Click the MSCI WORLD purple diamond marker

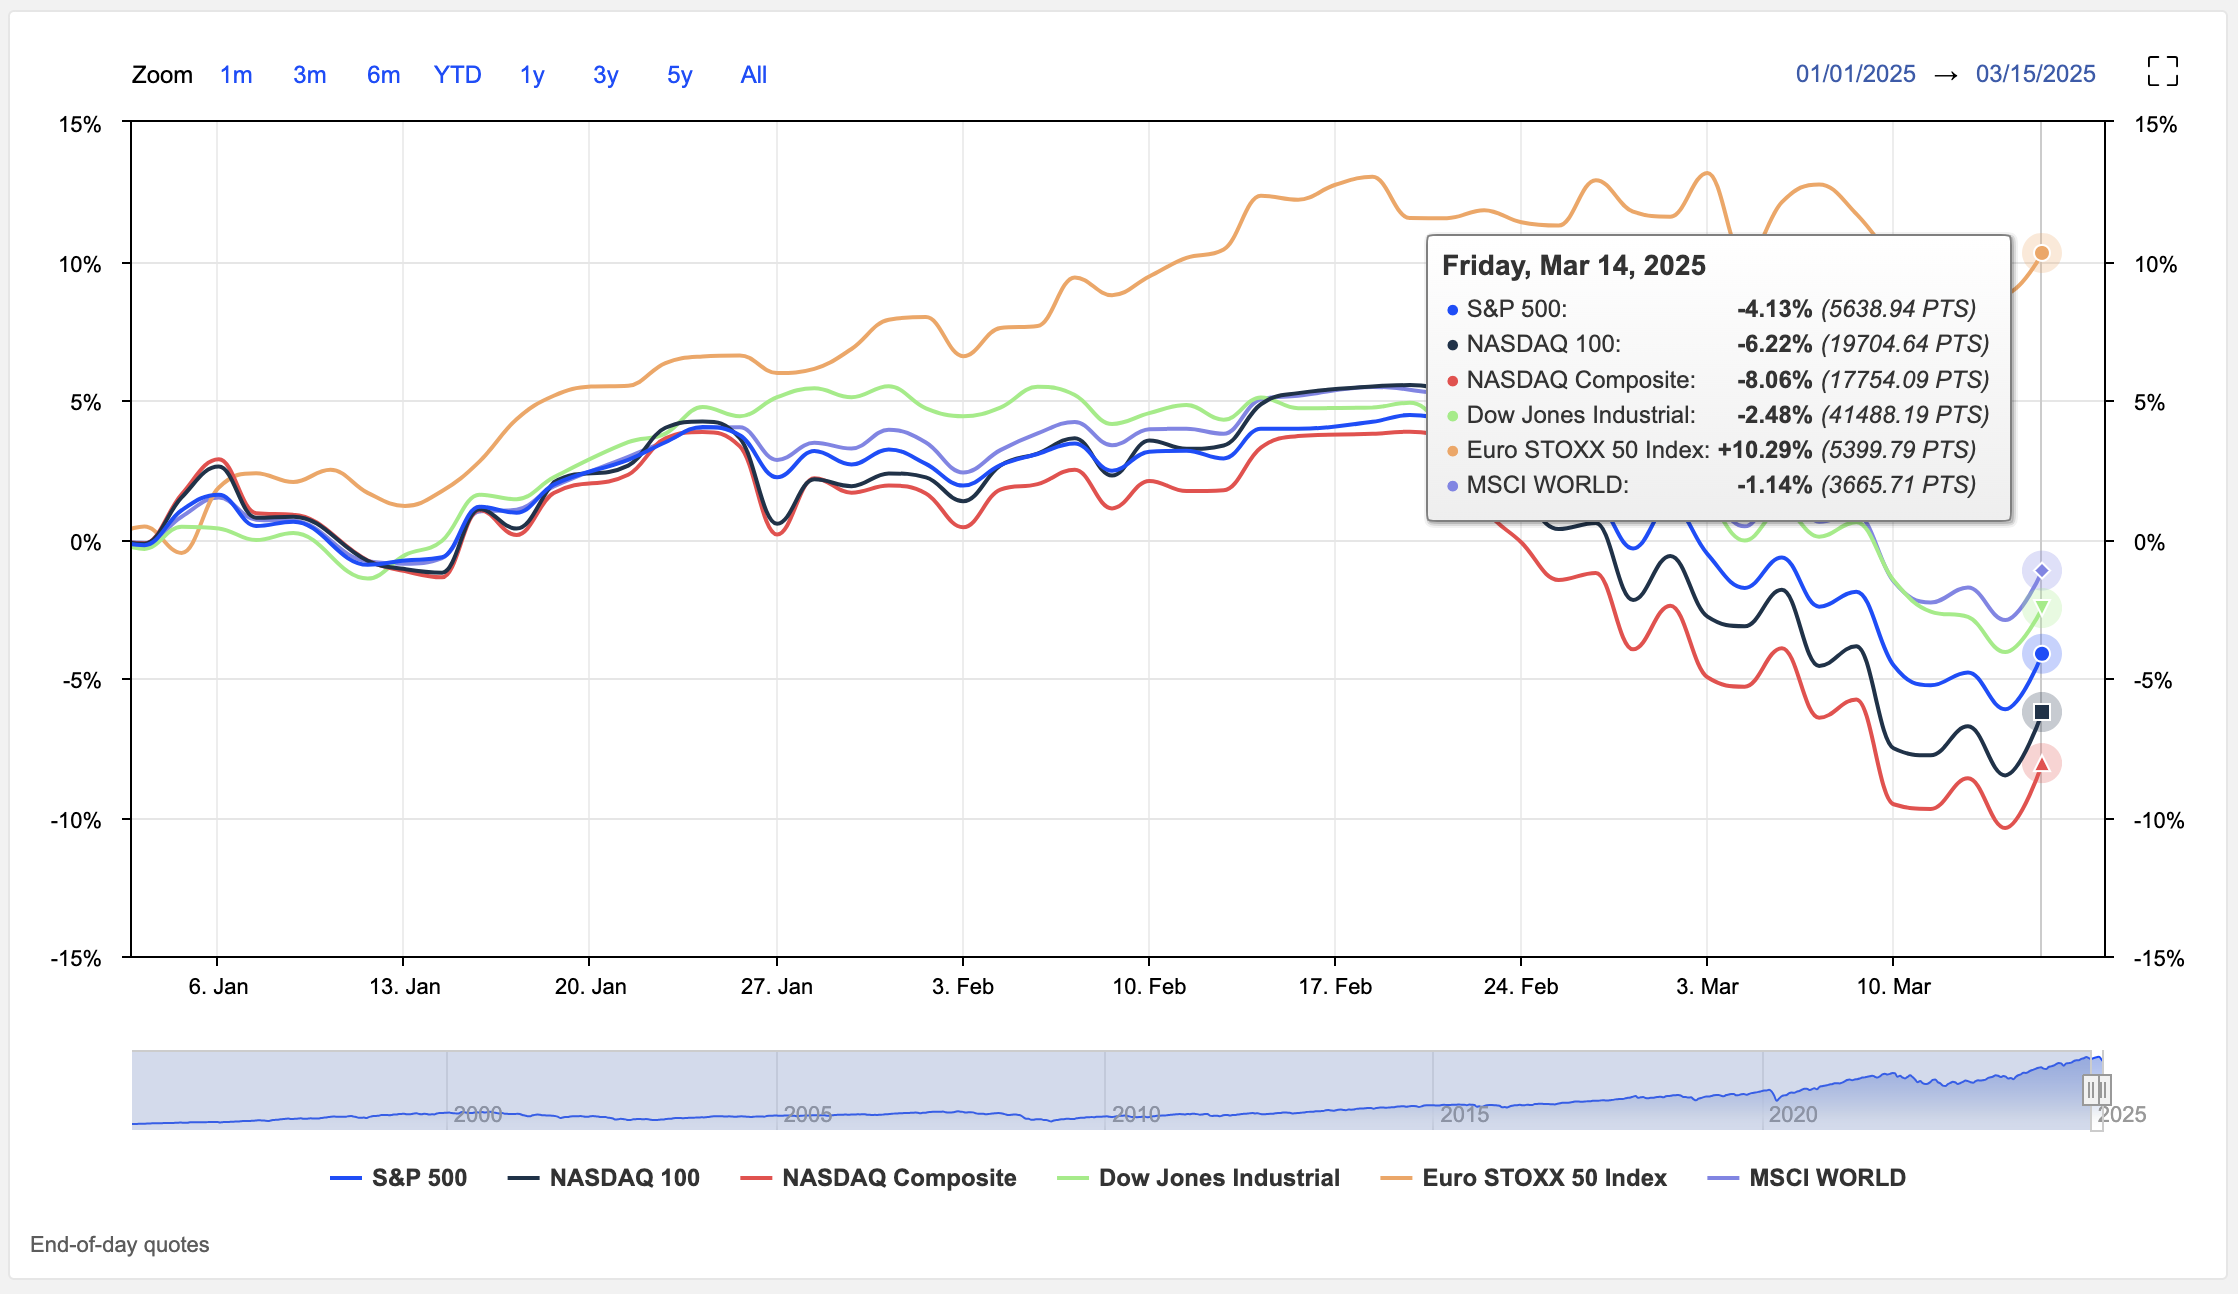[2042, 571]
